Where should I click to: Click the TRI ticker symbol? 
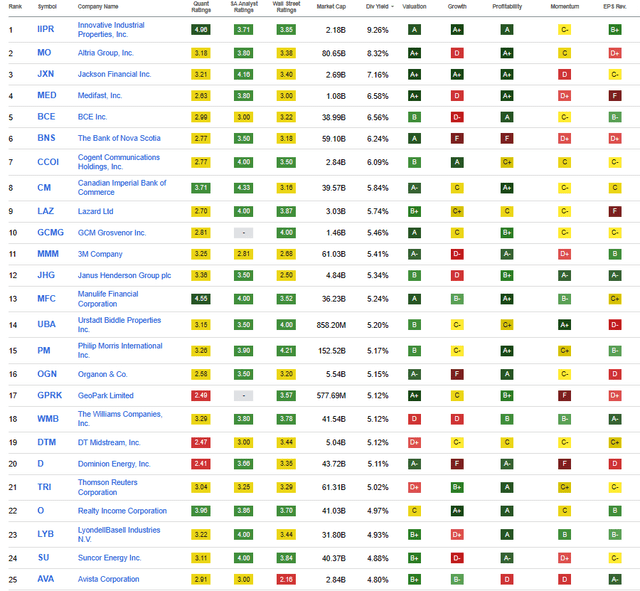44,487
